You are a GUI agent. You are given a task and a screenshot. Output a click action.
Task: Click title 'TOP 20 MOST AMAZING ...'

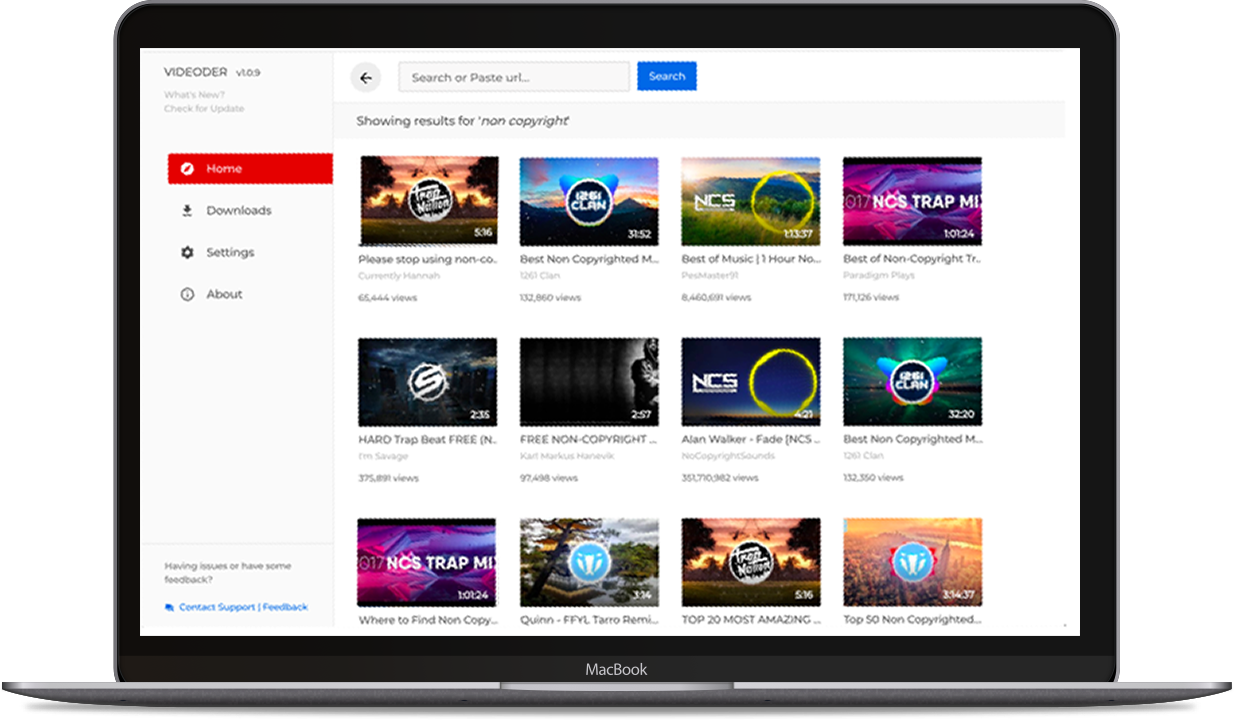coord(751,620)
